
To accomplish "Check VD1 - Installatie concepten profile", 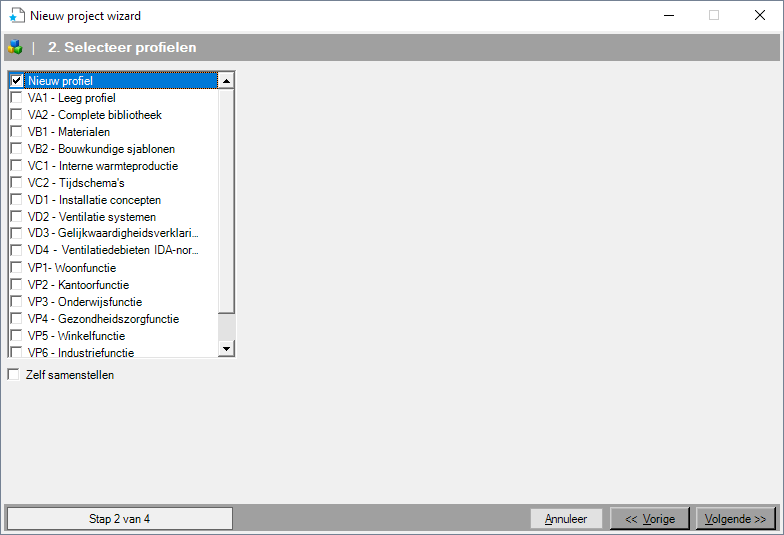I will click(x=16, y=200).
